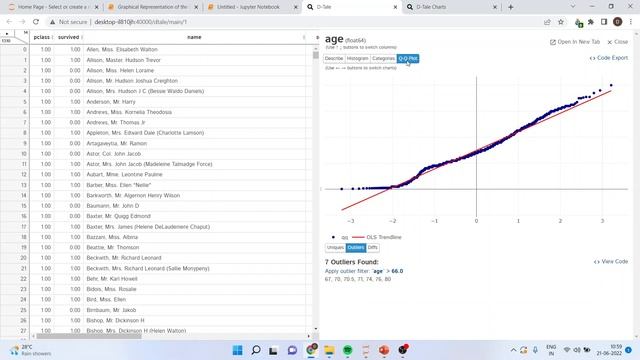Open PowerPoint from the taskbar

pos(384,350)
